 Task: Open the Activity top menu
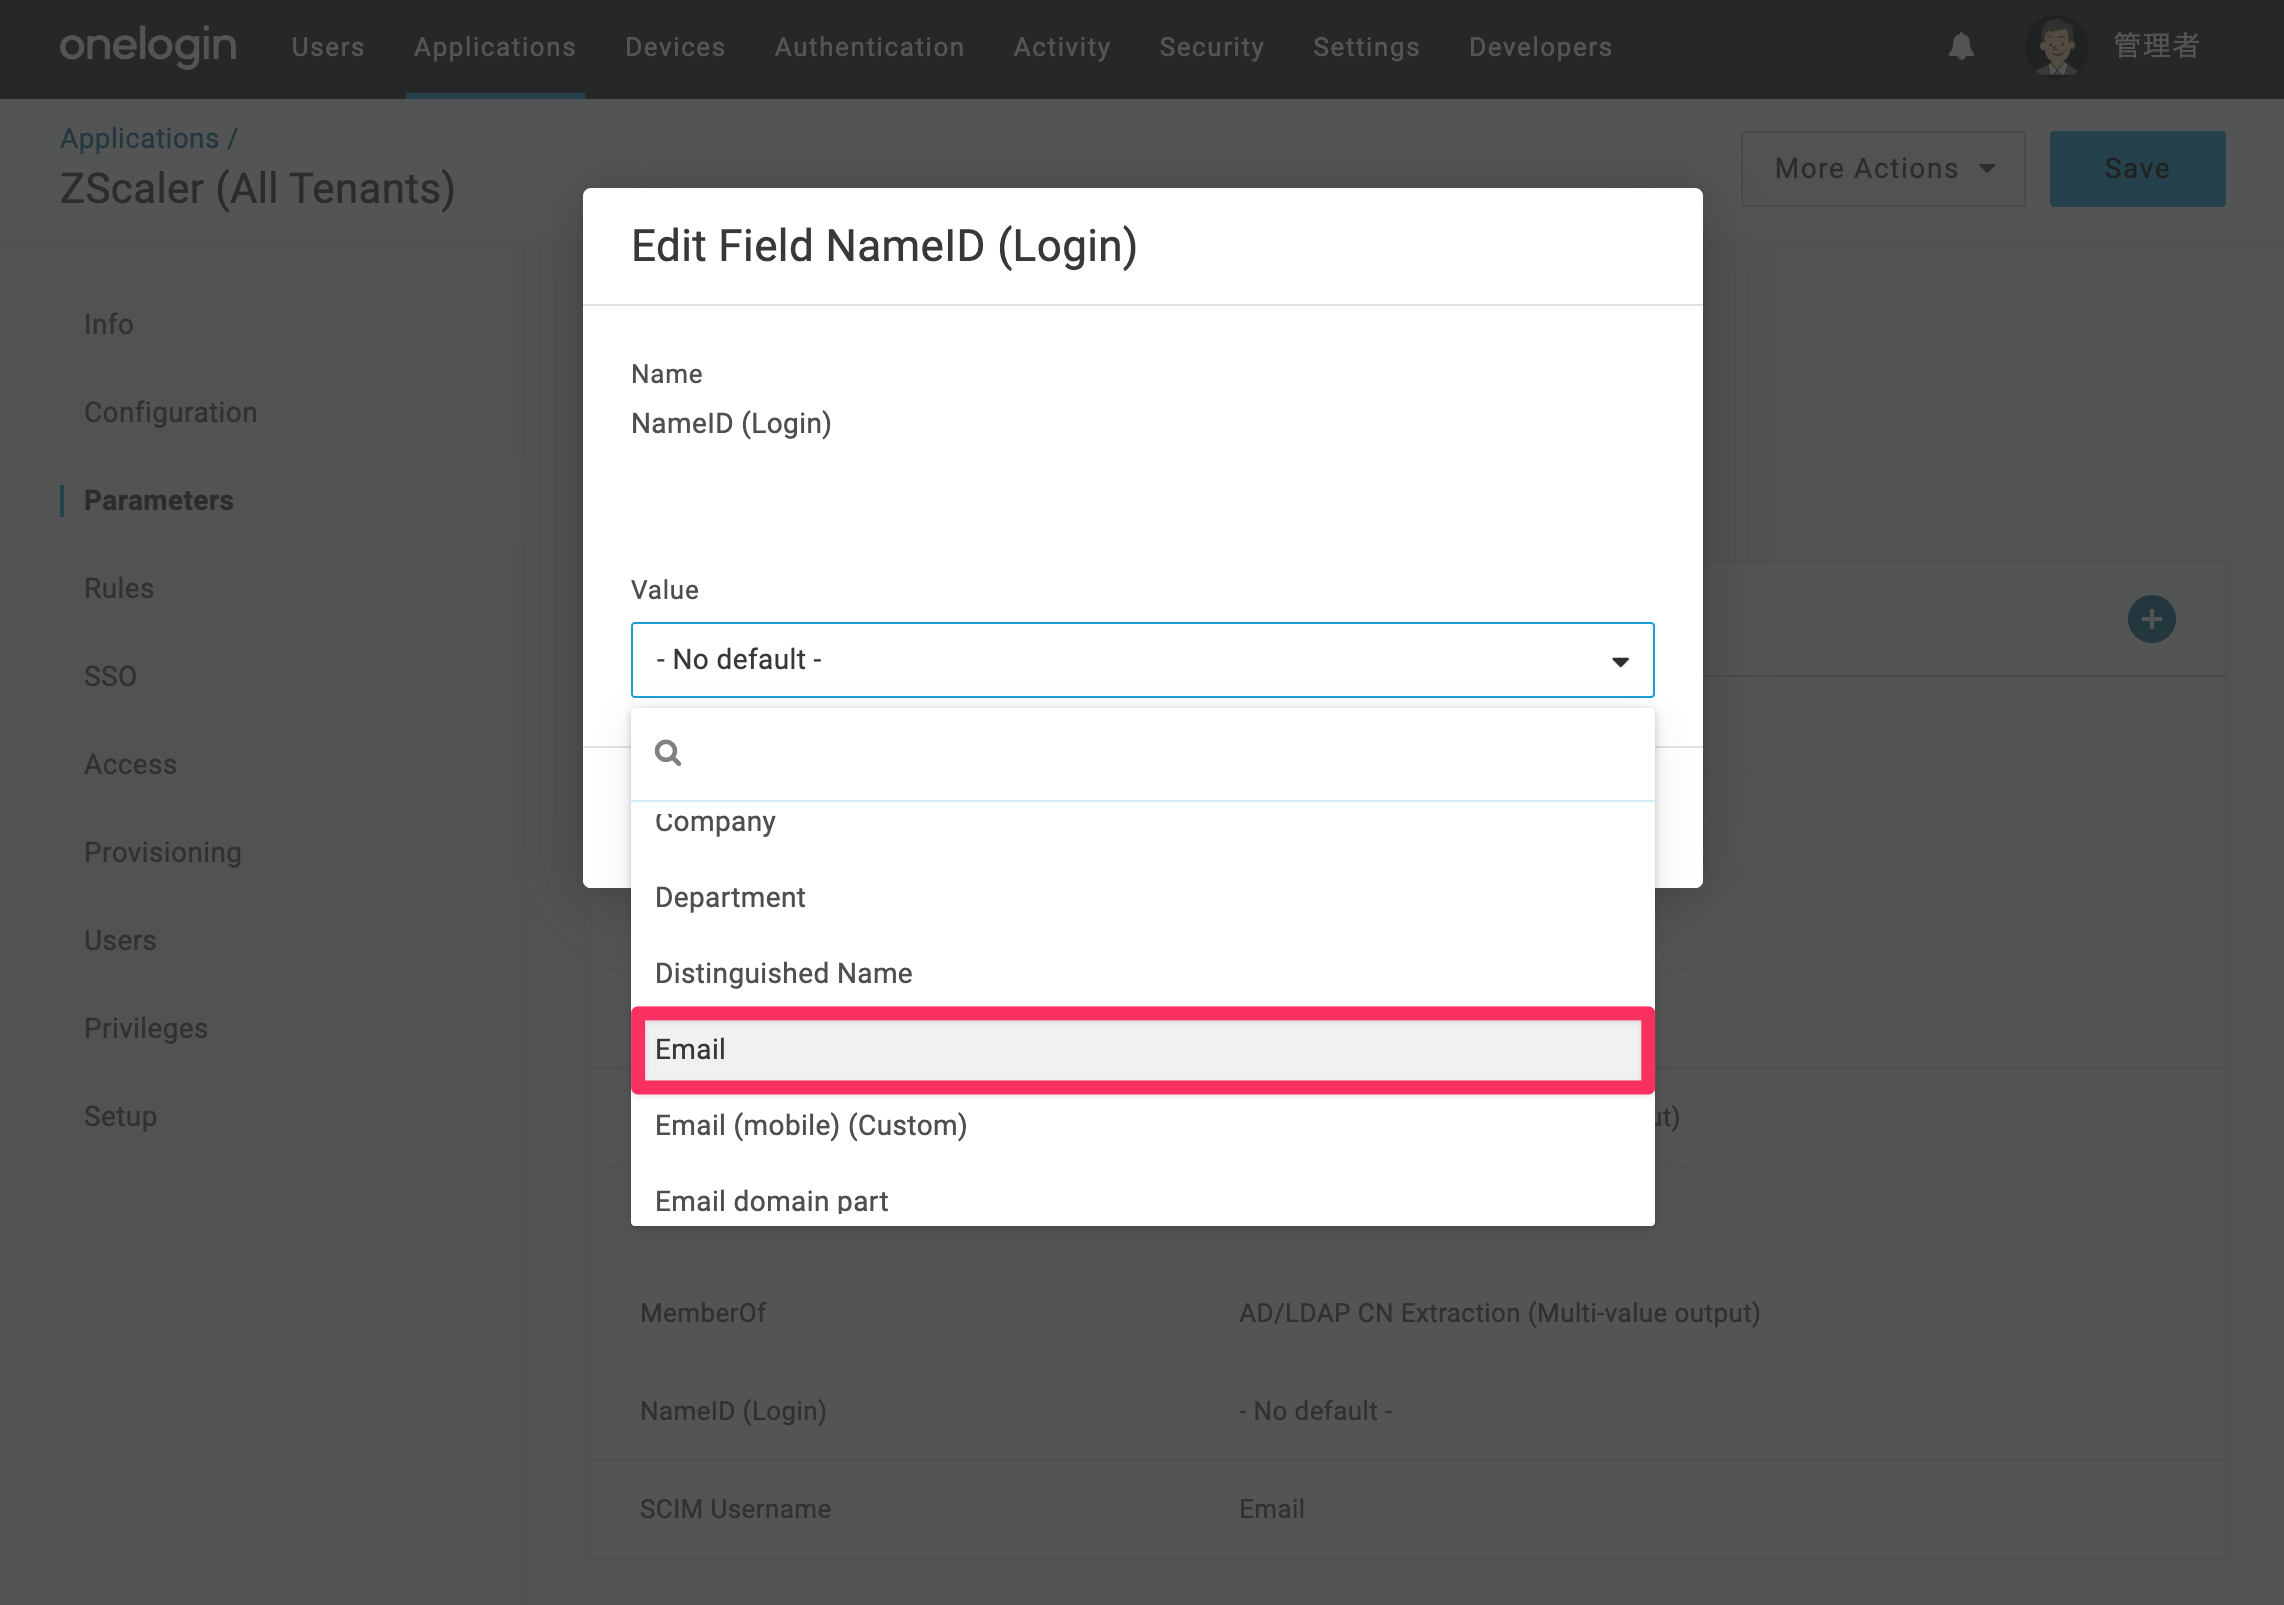(x=1062, y=47)
